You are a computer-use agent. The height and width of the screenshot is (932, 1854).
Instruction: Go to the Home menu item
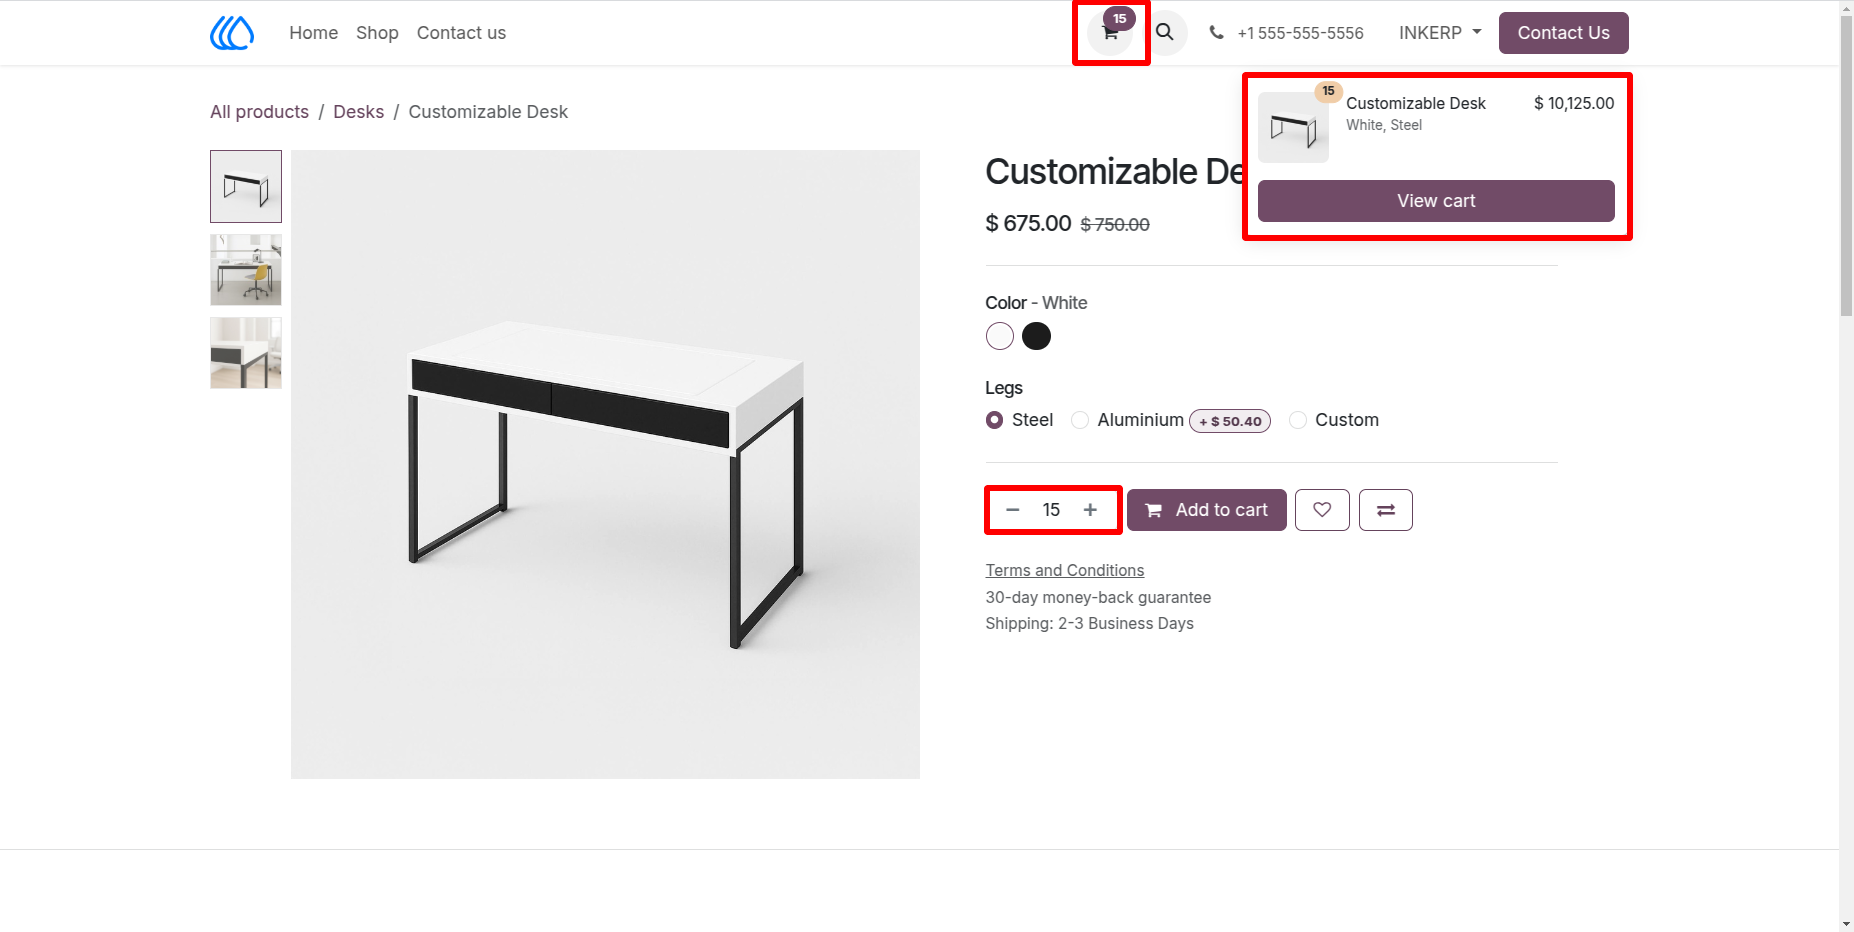tap(314, 33)
